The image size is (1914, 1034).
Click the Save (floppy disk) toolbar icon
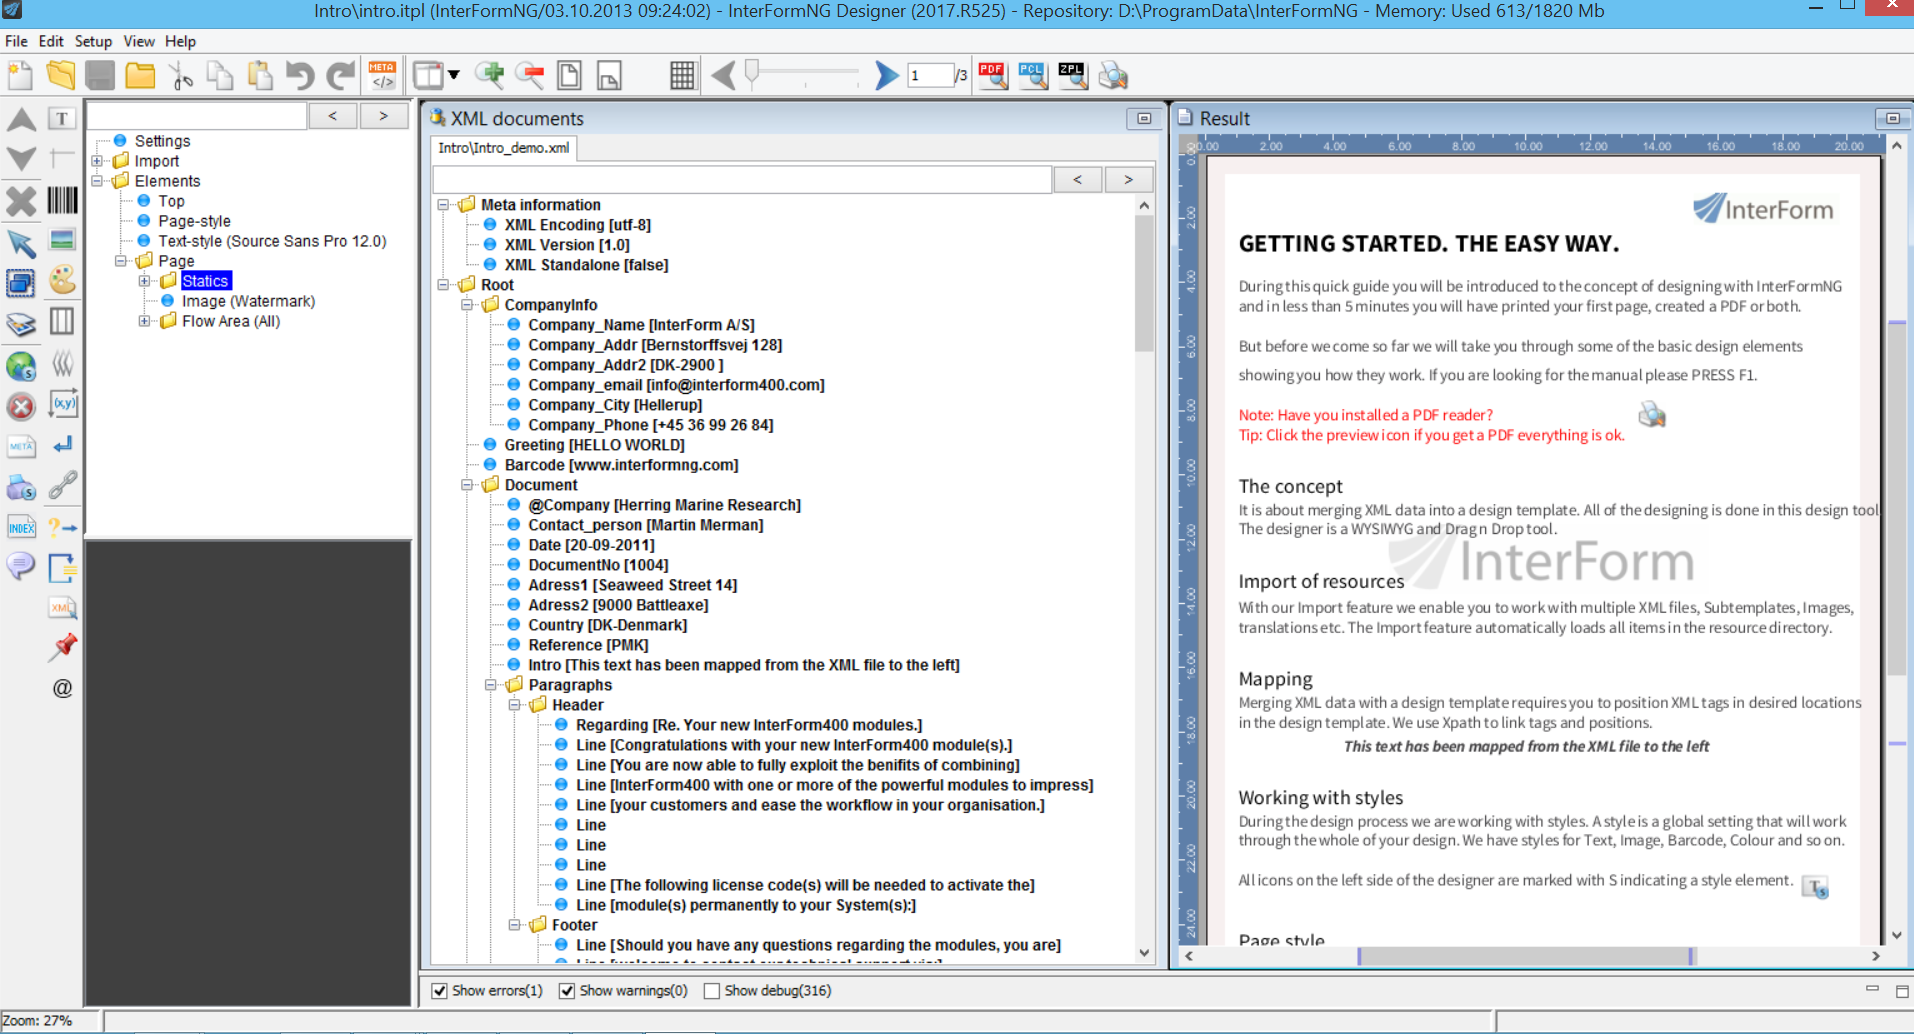100,76
